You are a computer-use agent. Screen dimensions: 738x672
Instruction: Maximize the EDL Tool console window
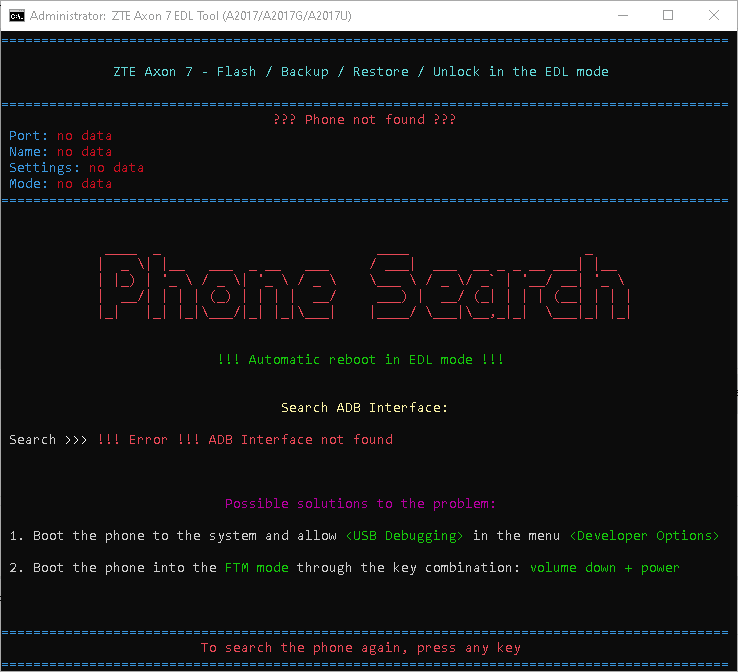point(667,16)
